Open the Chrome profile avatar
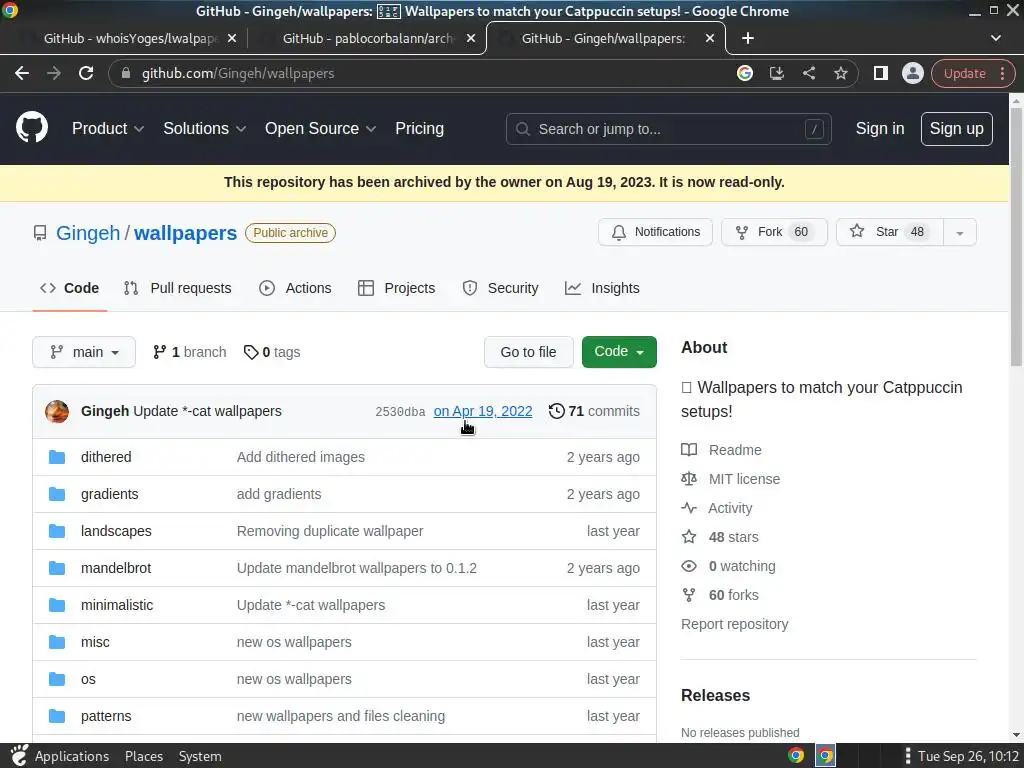 [912, 73]
